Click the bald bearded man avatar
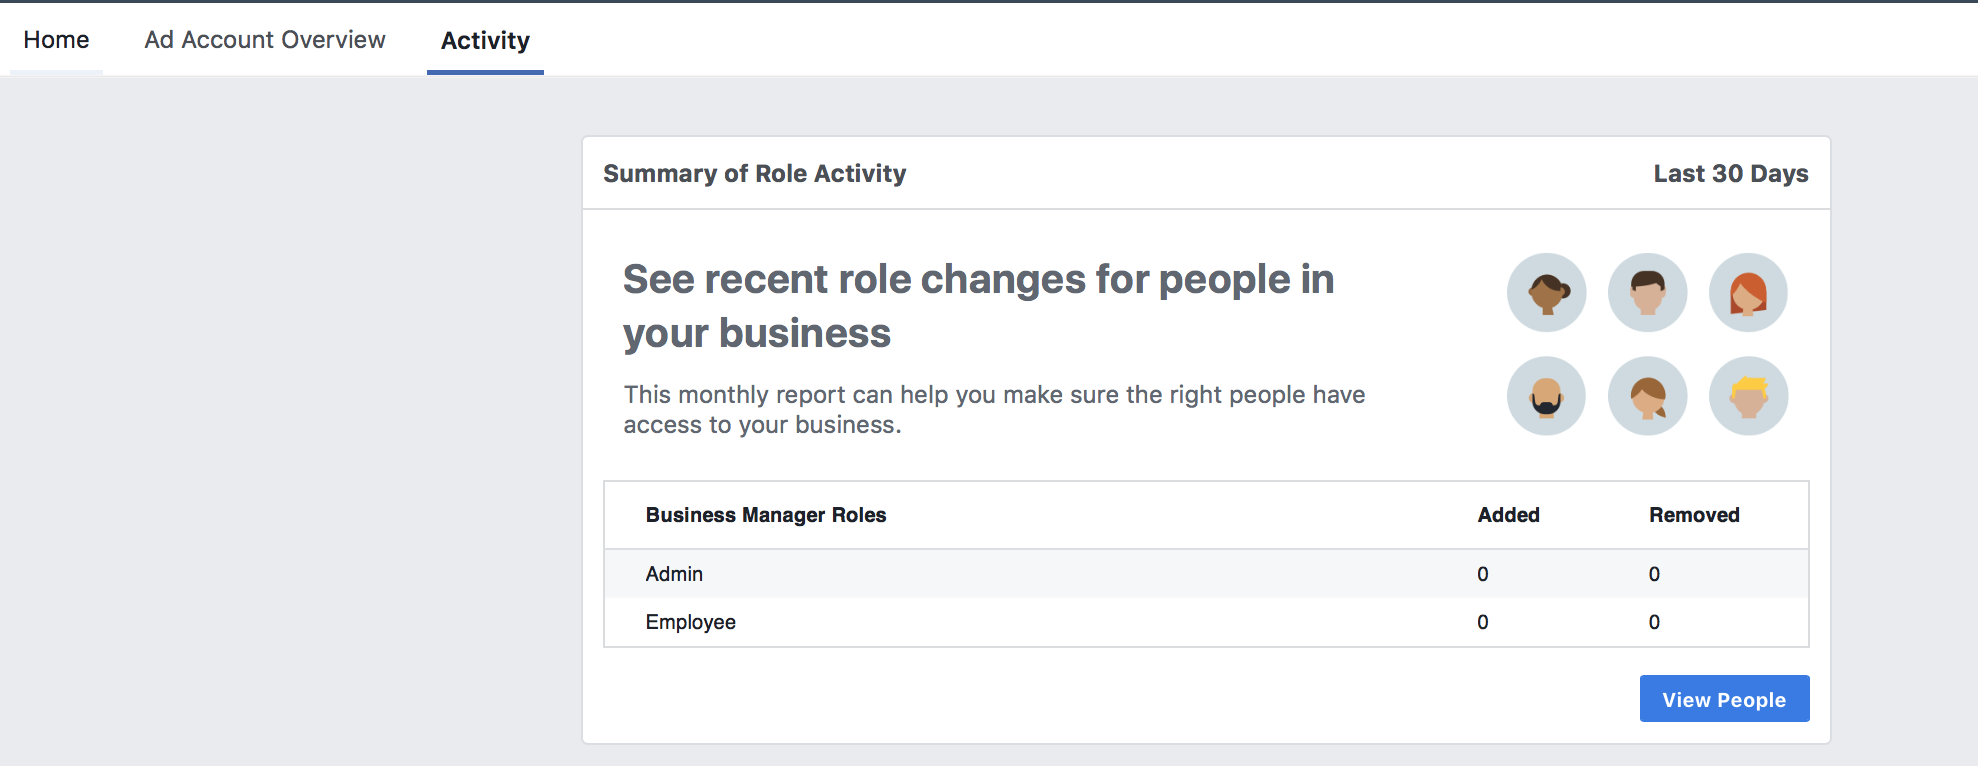Screen dimensions: 1978x766 pyautogui.click(x=1546, y=396)
